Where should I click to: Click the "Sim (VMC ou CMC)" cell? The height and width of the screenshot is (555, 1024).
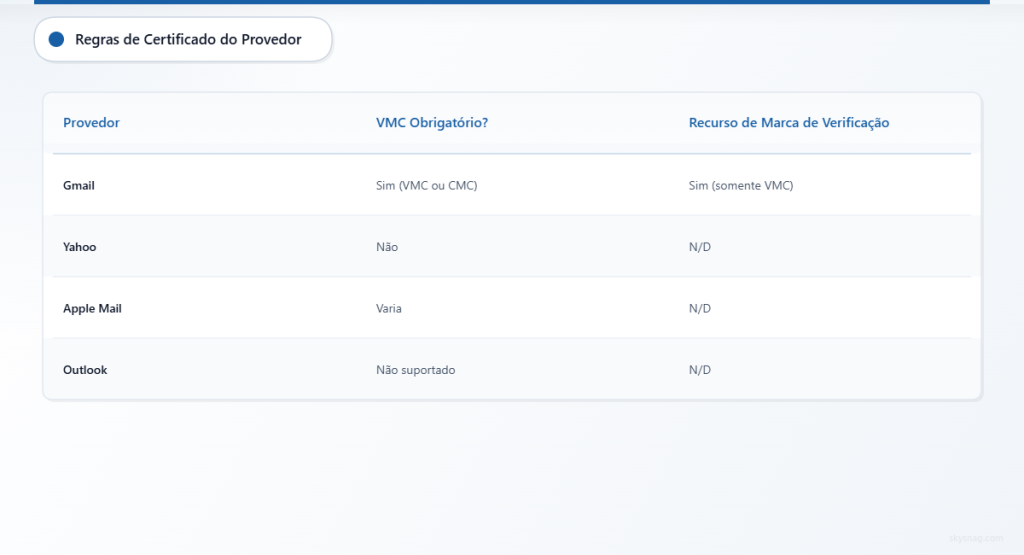pos(426,185)
